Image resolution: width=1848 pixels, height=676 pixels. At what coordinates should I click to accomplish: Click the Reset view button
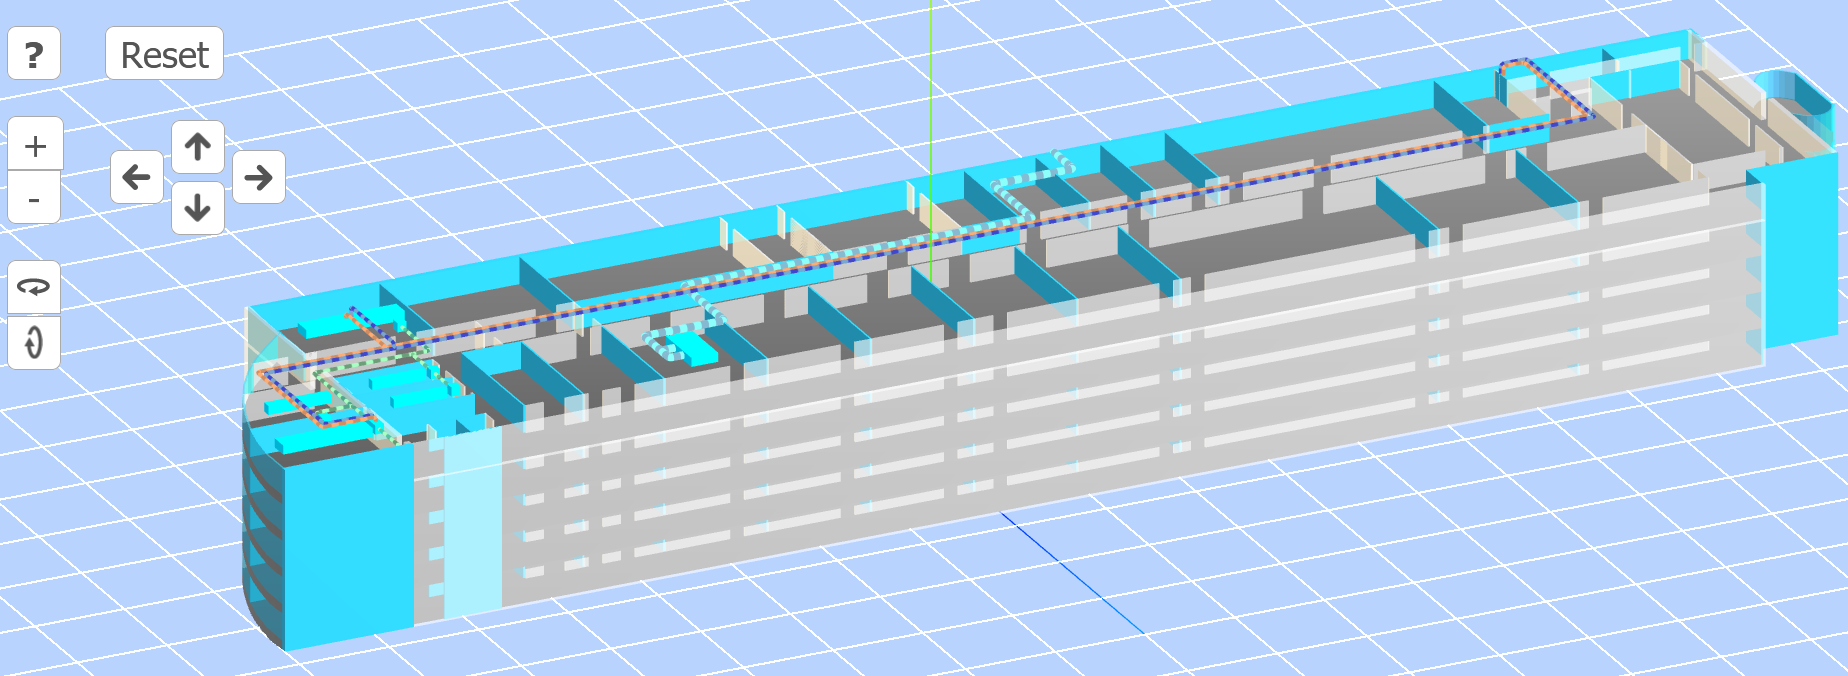point(164,53)
